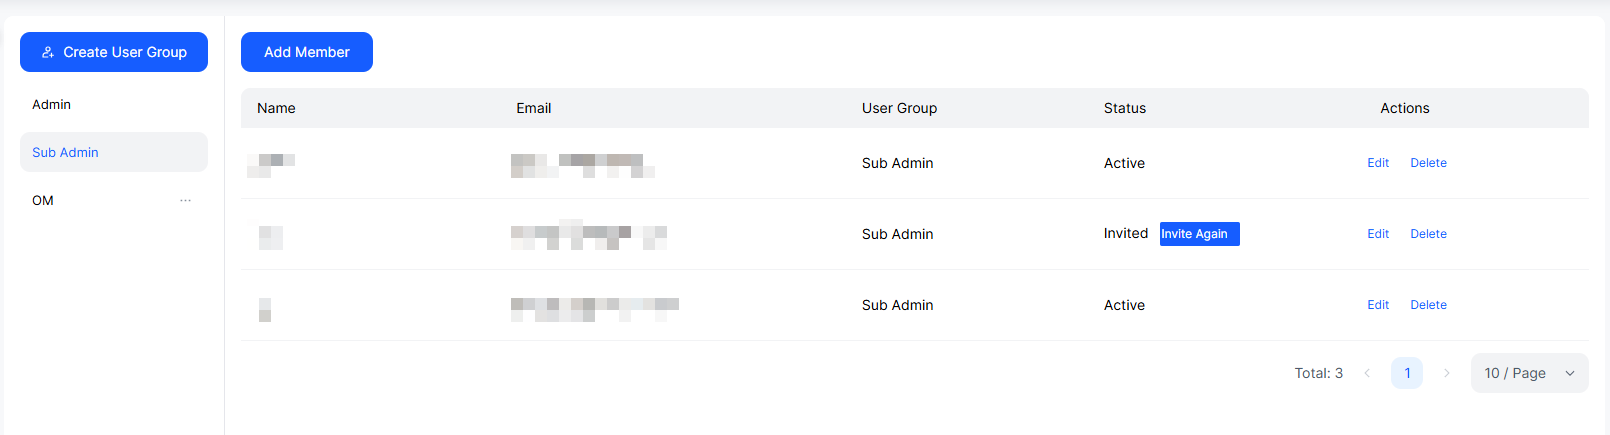Edit the third member in the table
1610x435 pixels.
coord(1378,305)
